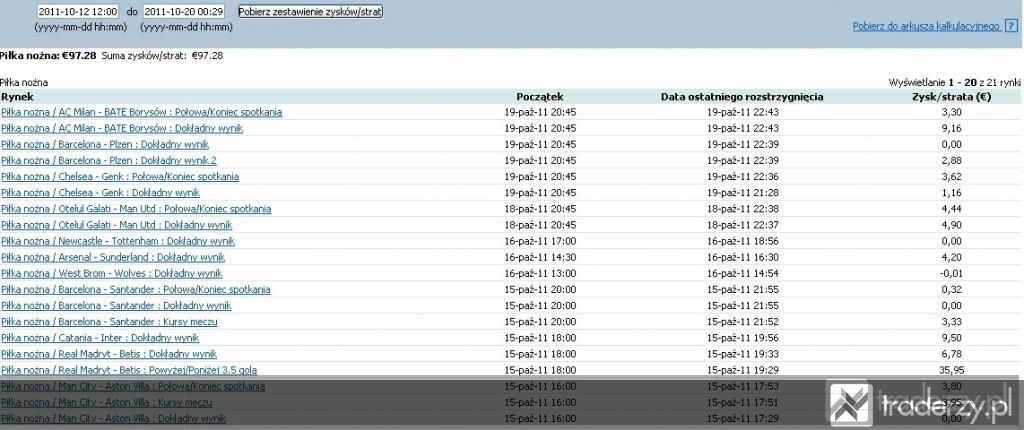1024x430 pixels.
Task: Open Real Madryt - Betis Powyżej/Poniżej 3.5 gola
Action: [129, 370]
